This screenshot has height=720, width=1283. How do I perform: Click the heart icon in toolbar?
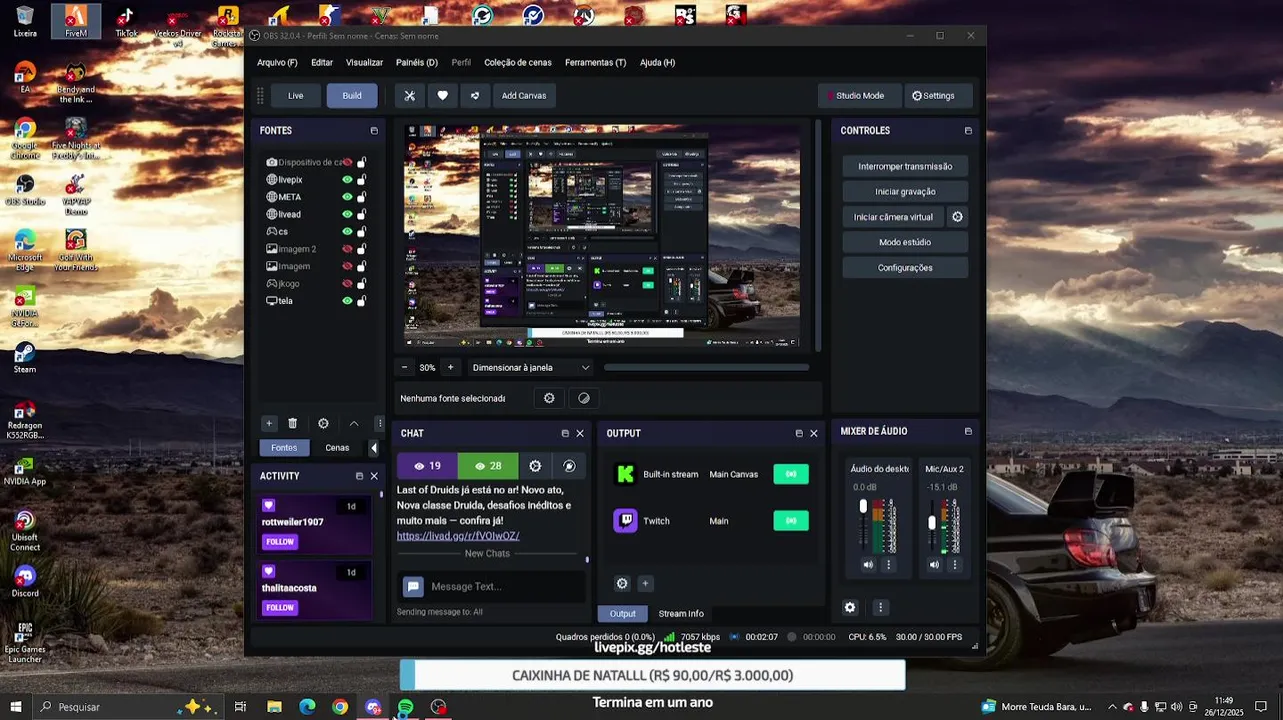click(x=442, y=96)
